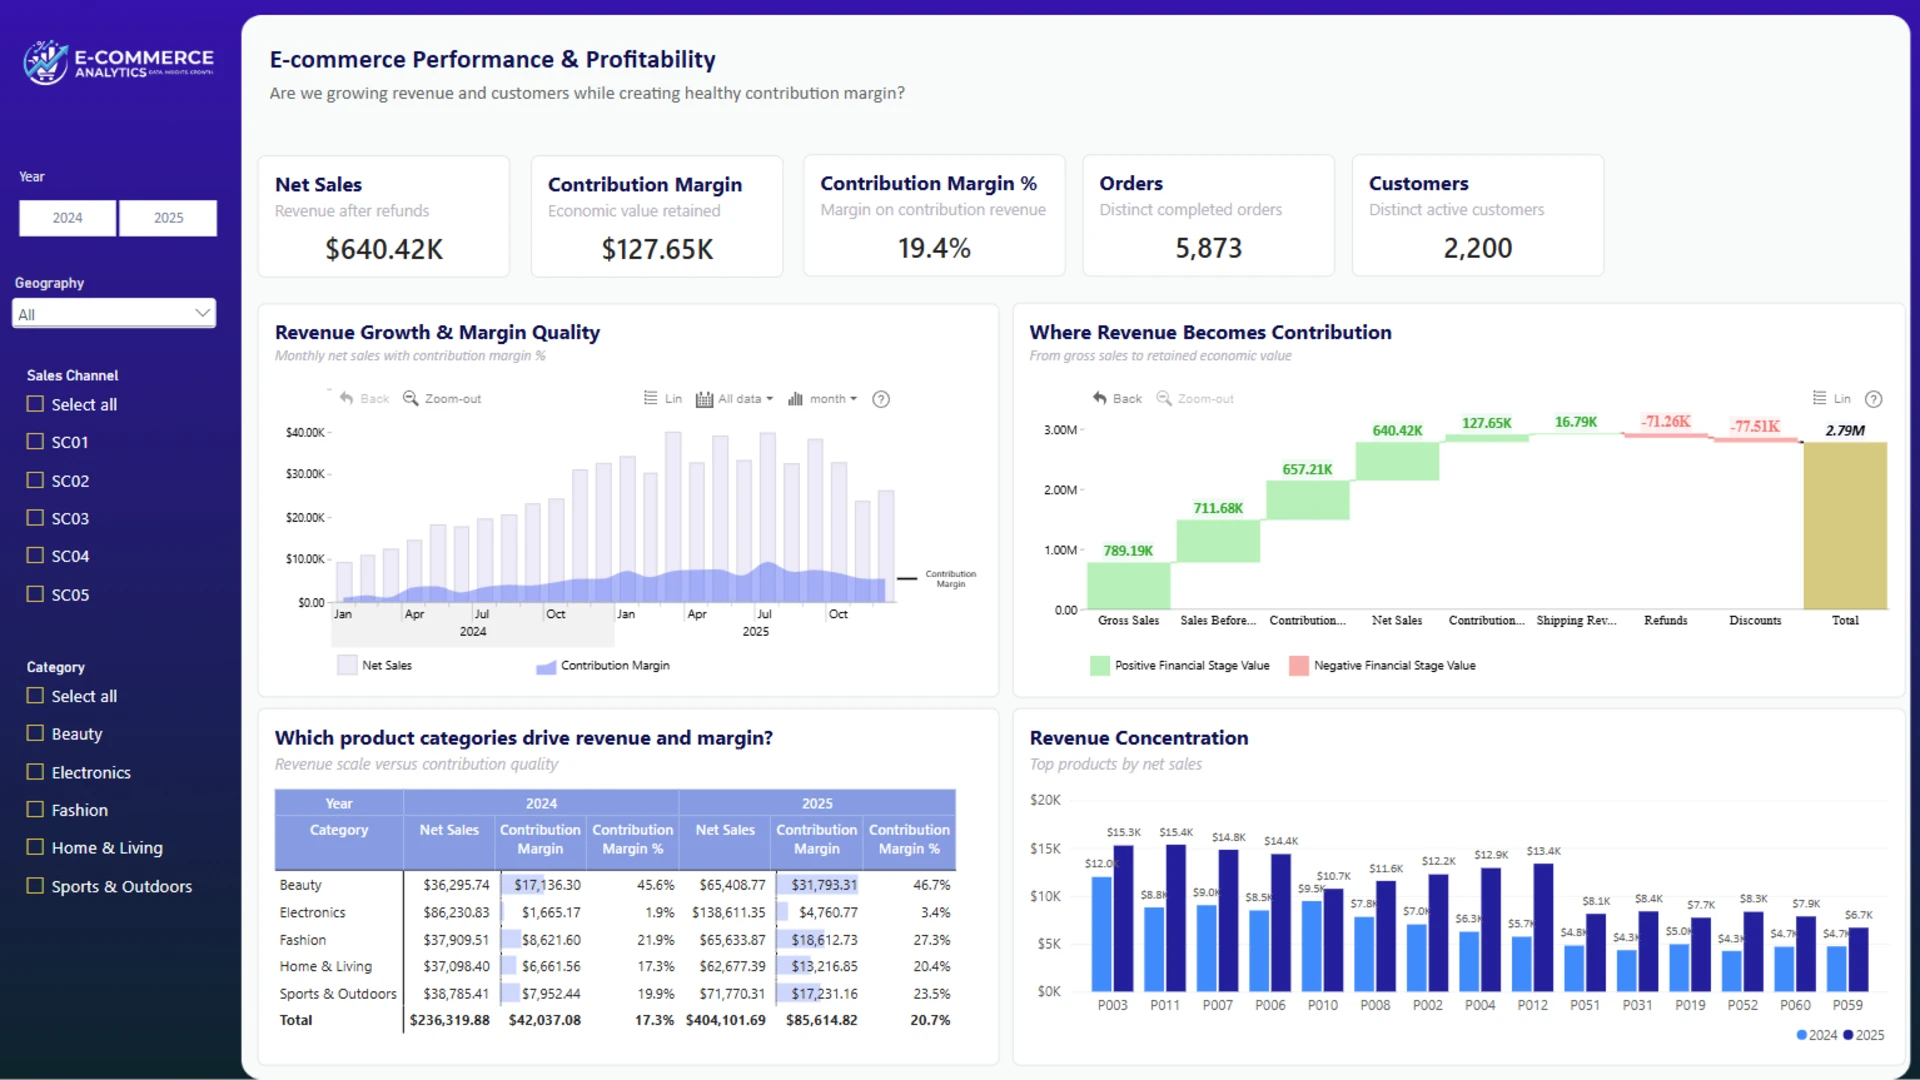Screen dimensions: 1920x1080
Task: Click the P003 product bar label
Action: [x=1112, y=1005]
